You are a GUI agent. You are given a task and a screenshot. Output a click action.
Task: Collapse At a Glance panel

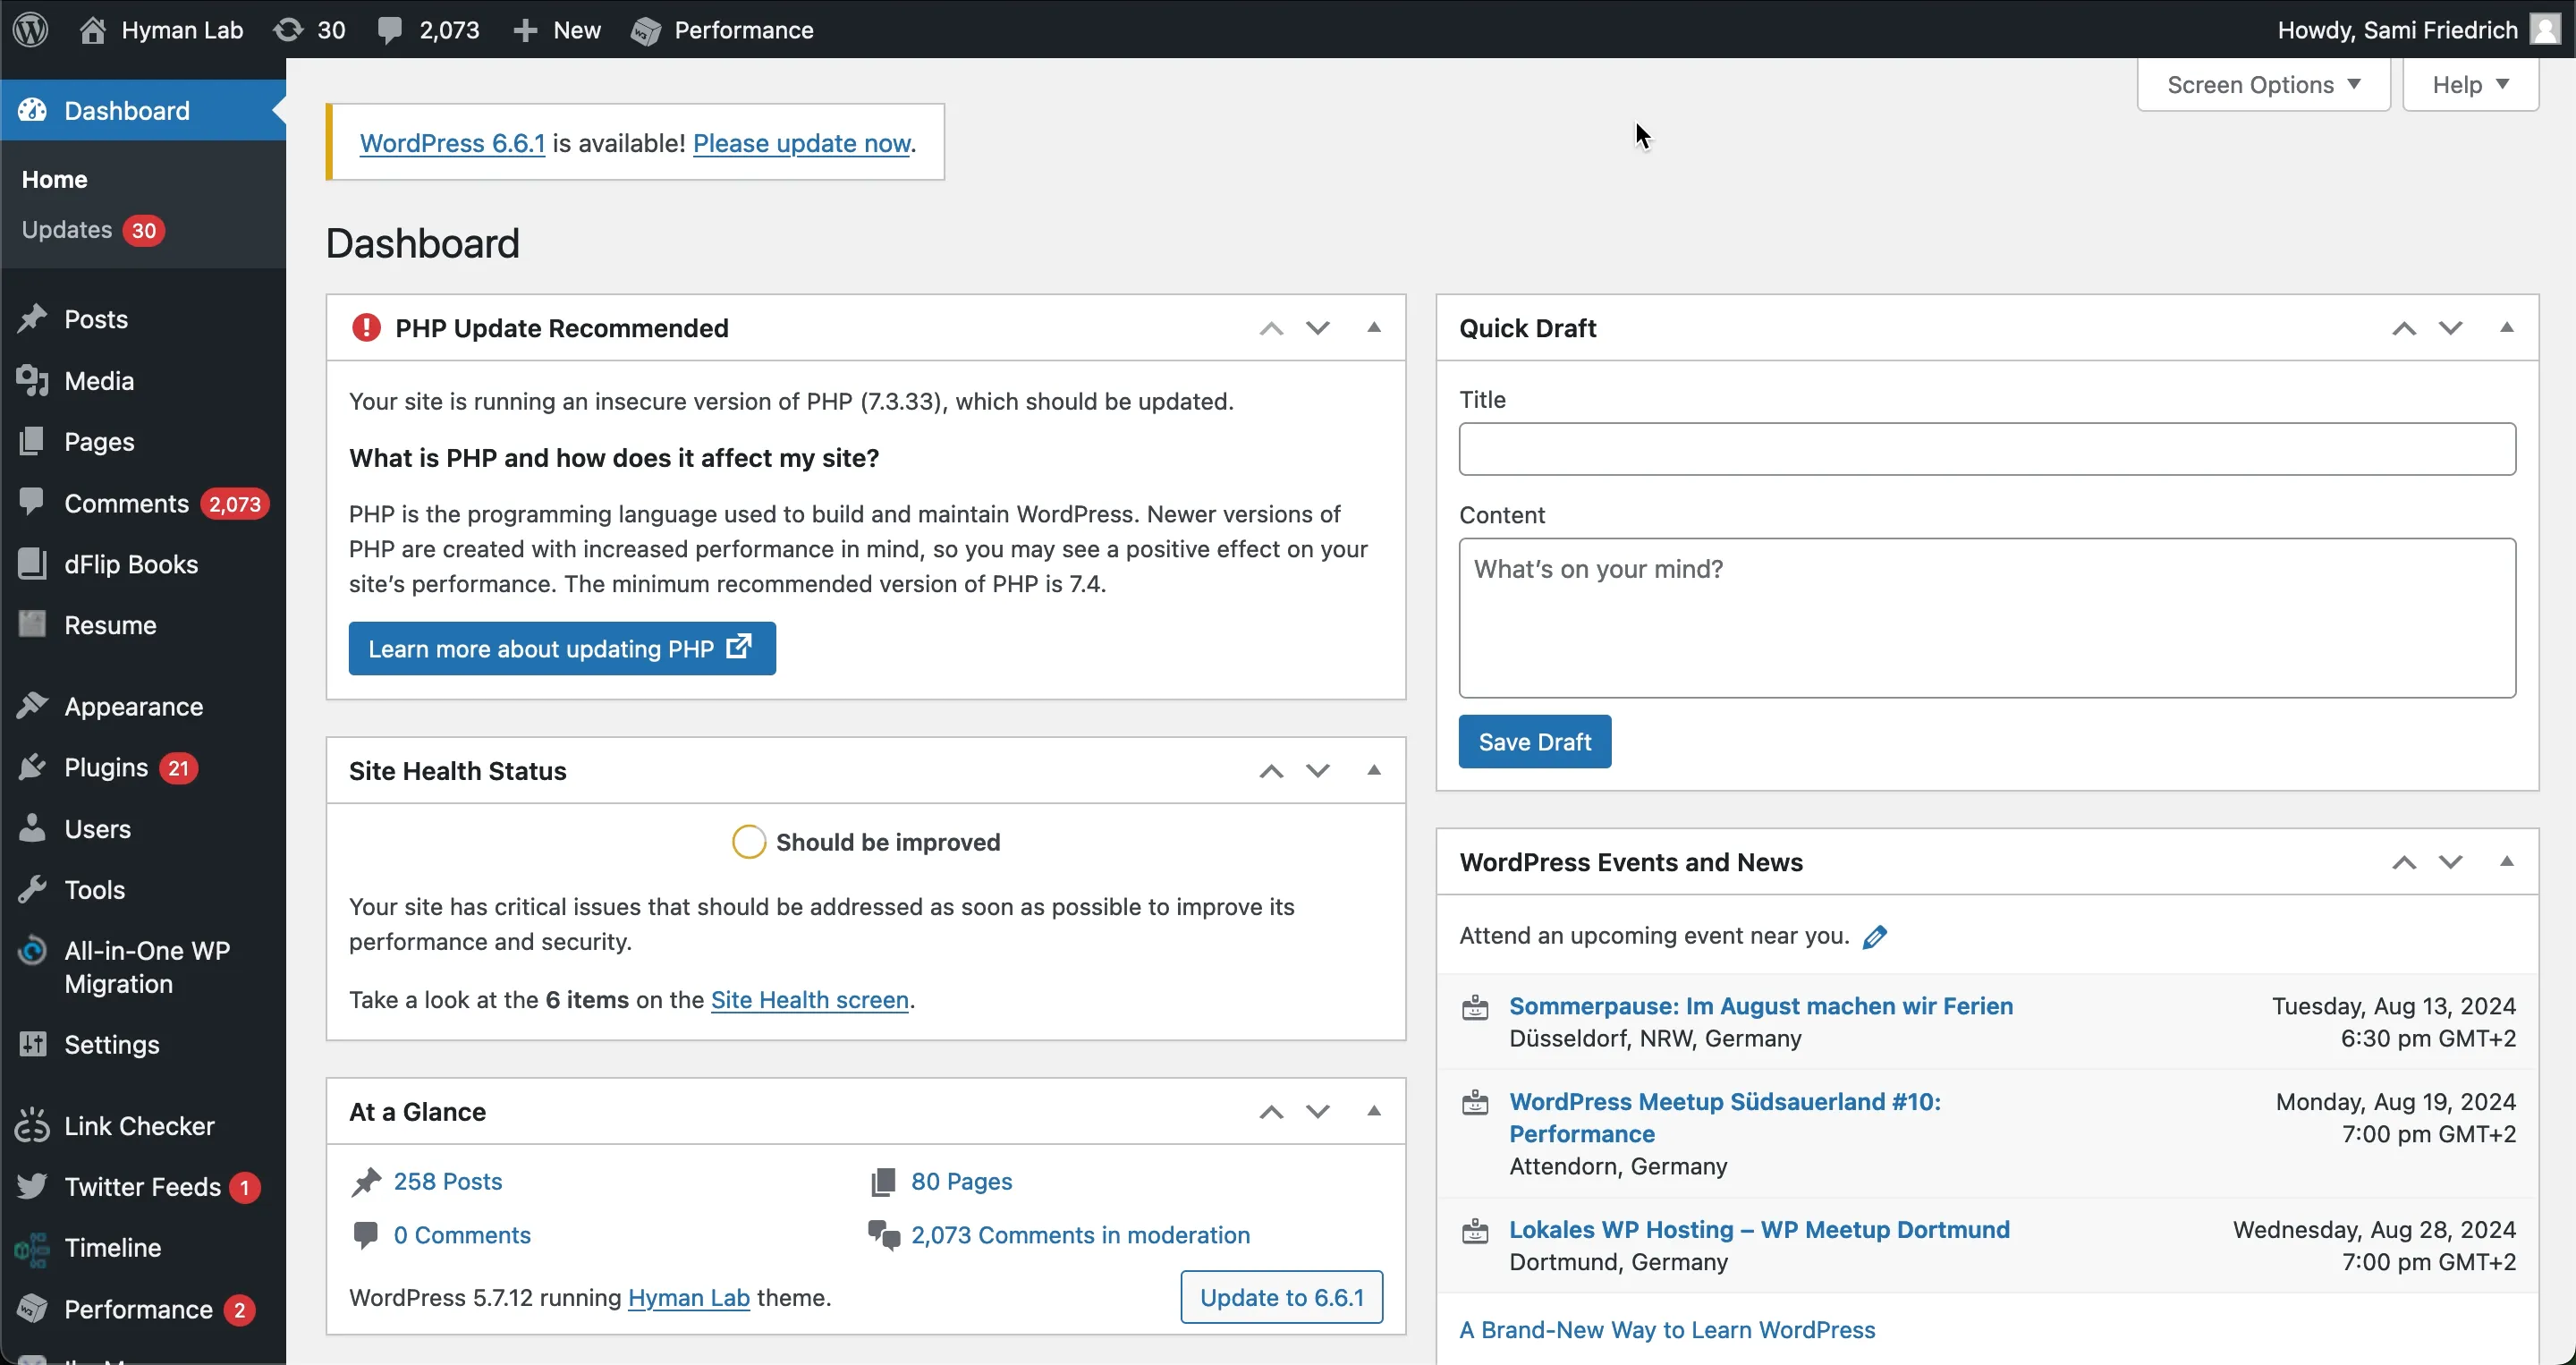point(1374,1111)
